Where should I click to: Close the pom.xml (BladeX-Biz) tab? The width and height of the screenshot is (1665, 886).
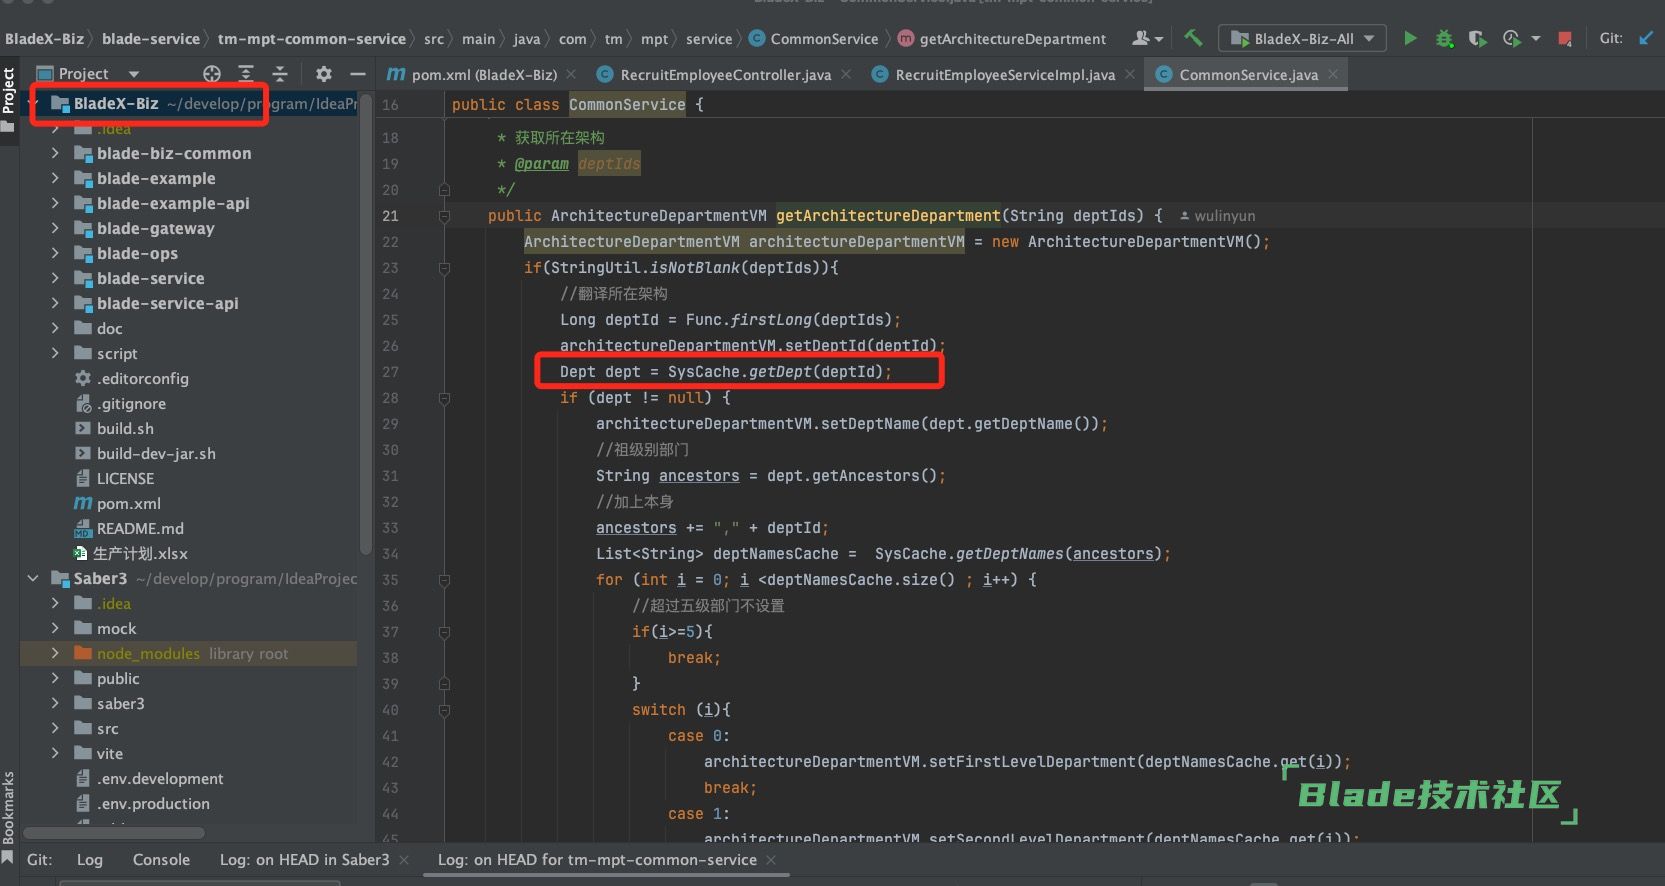coord(571,74)
